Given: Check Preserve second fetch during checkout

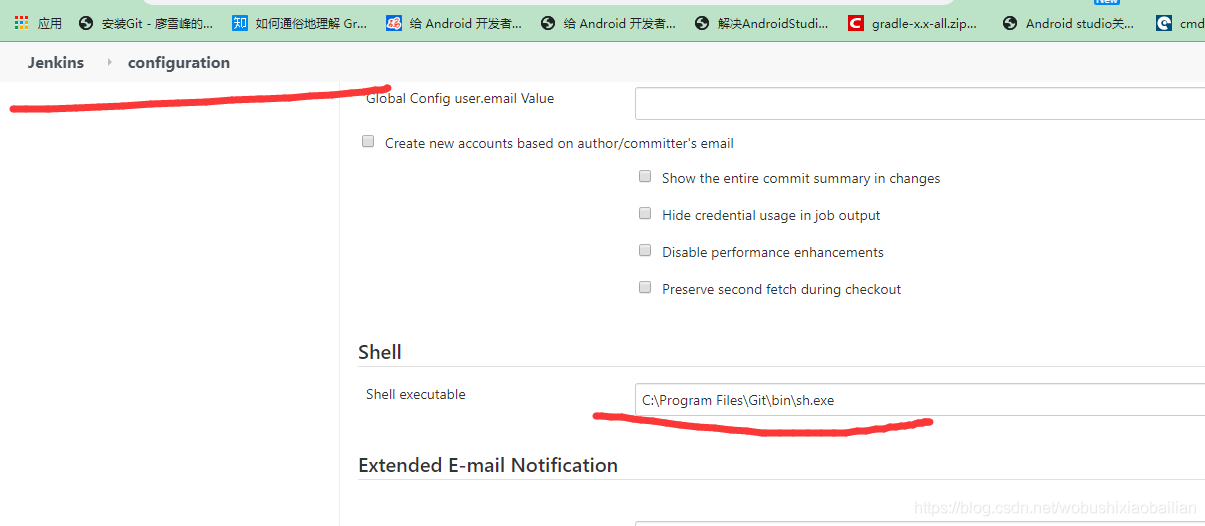Looking at the screenshot, I should pos(645,288).
